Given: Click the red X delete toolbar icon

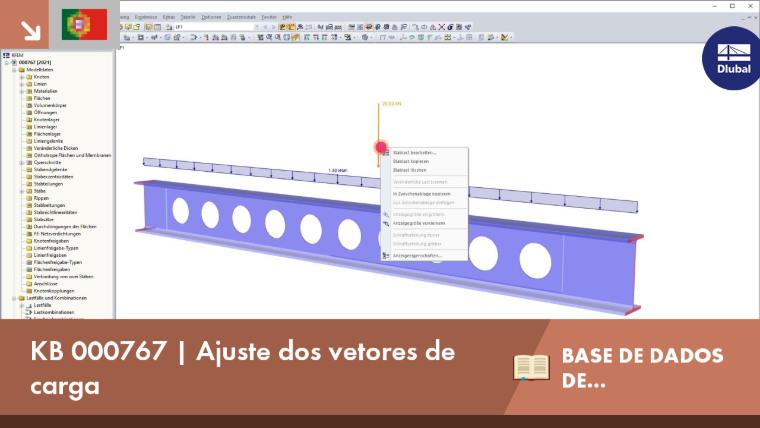Looking at the screenshot, I should click(x=442, y=27).
